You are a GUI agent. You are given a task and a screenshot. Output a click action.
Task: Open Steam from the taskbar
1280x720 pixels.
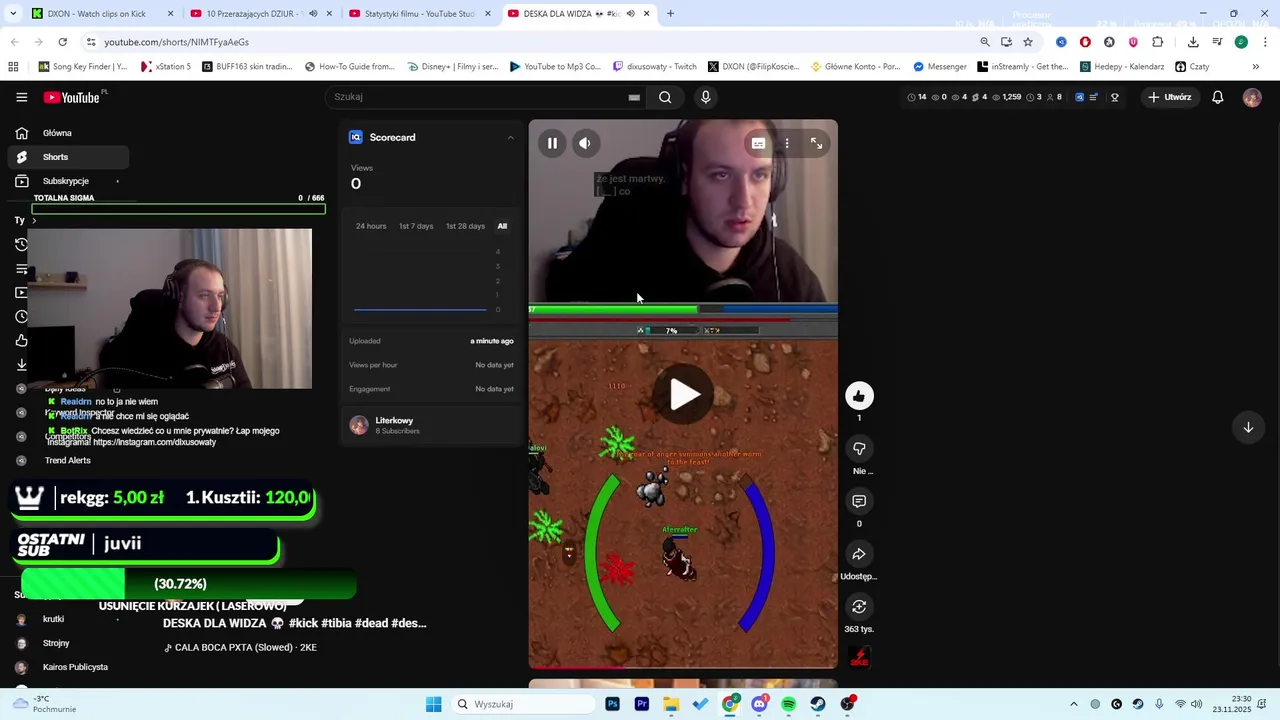pos(818,704)
